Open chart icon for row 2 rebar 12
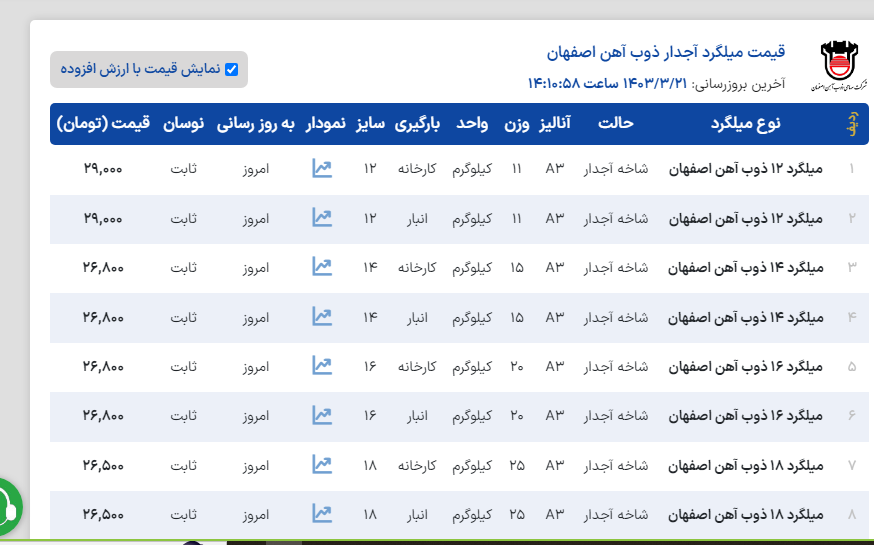 coord(321,217)
